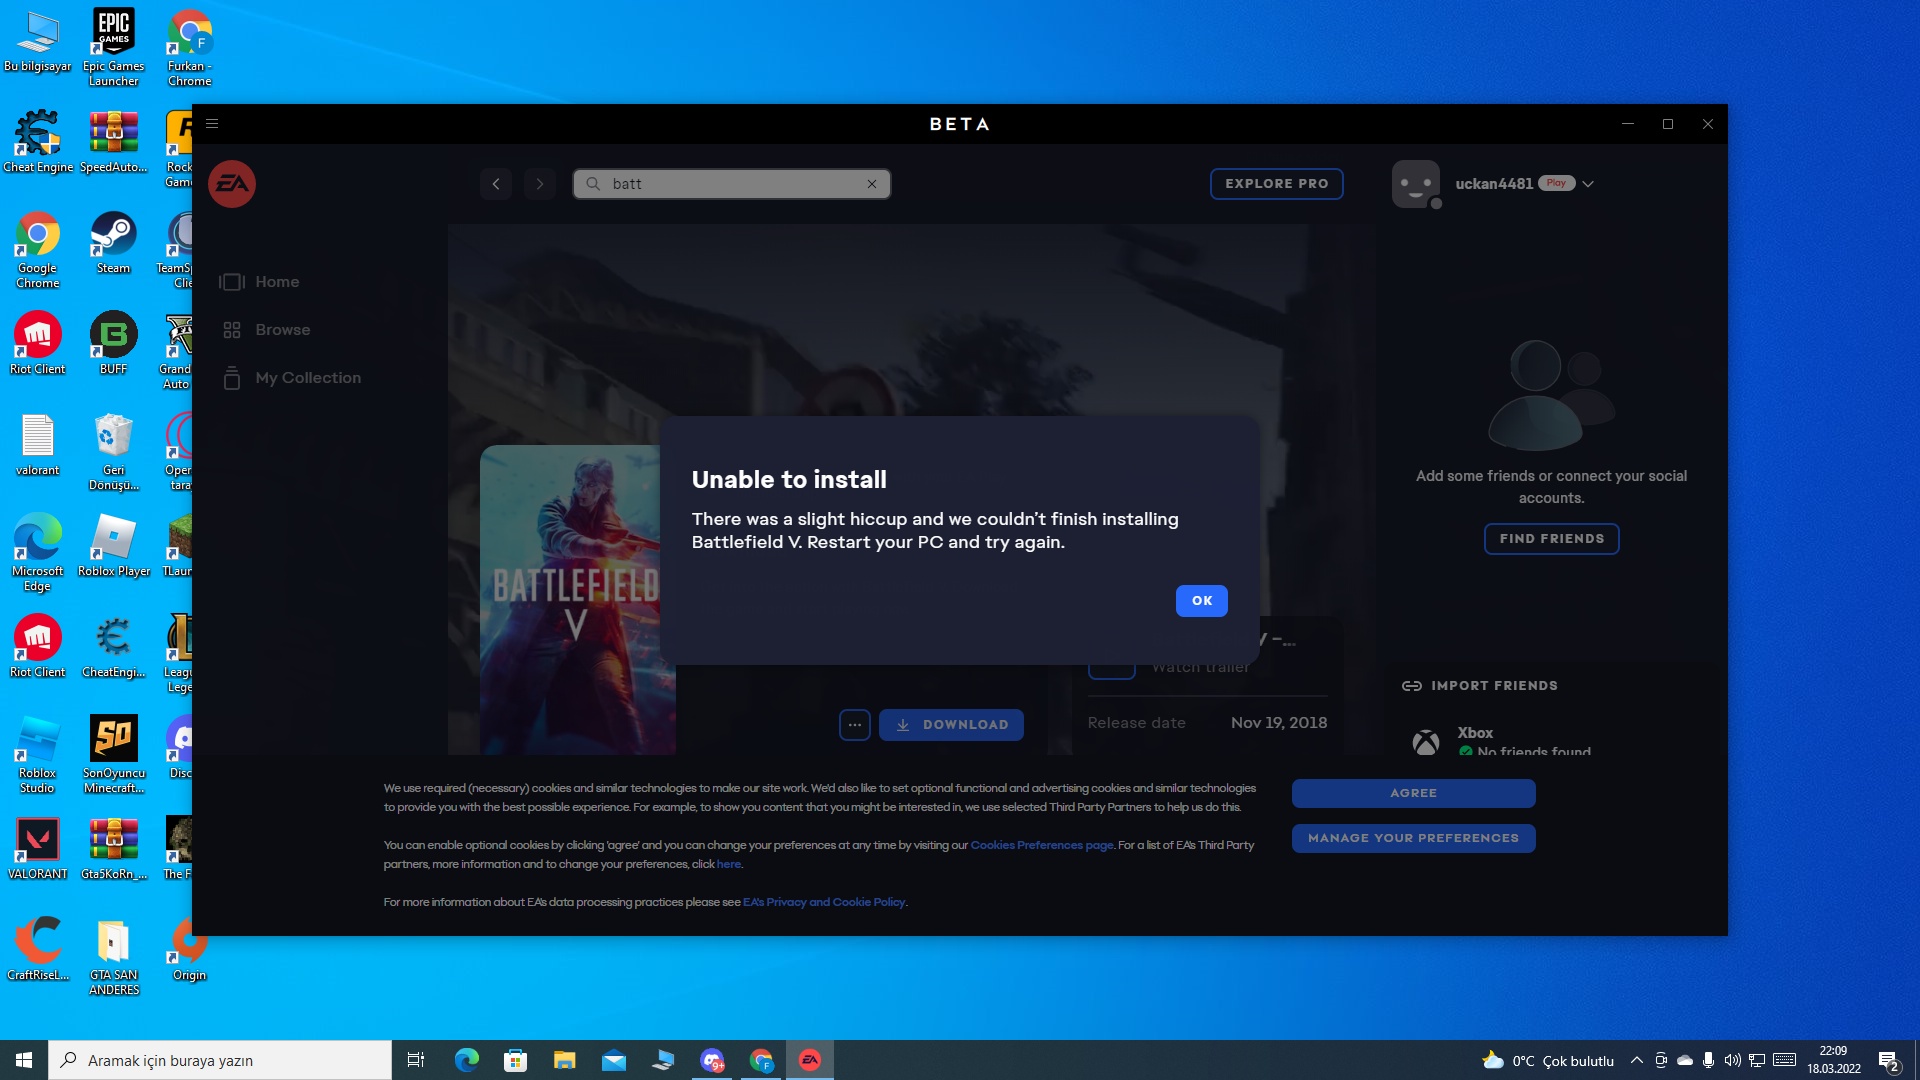Open the Roblox Player desktop icon
The height and width of the screenshot is (1080, 1920).
click(x=113, y=545)
